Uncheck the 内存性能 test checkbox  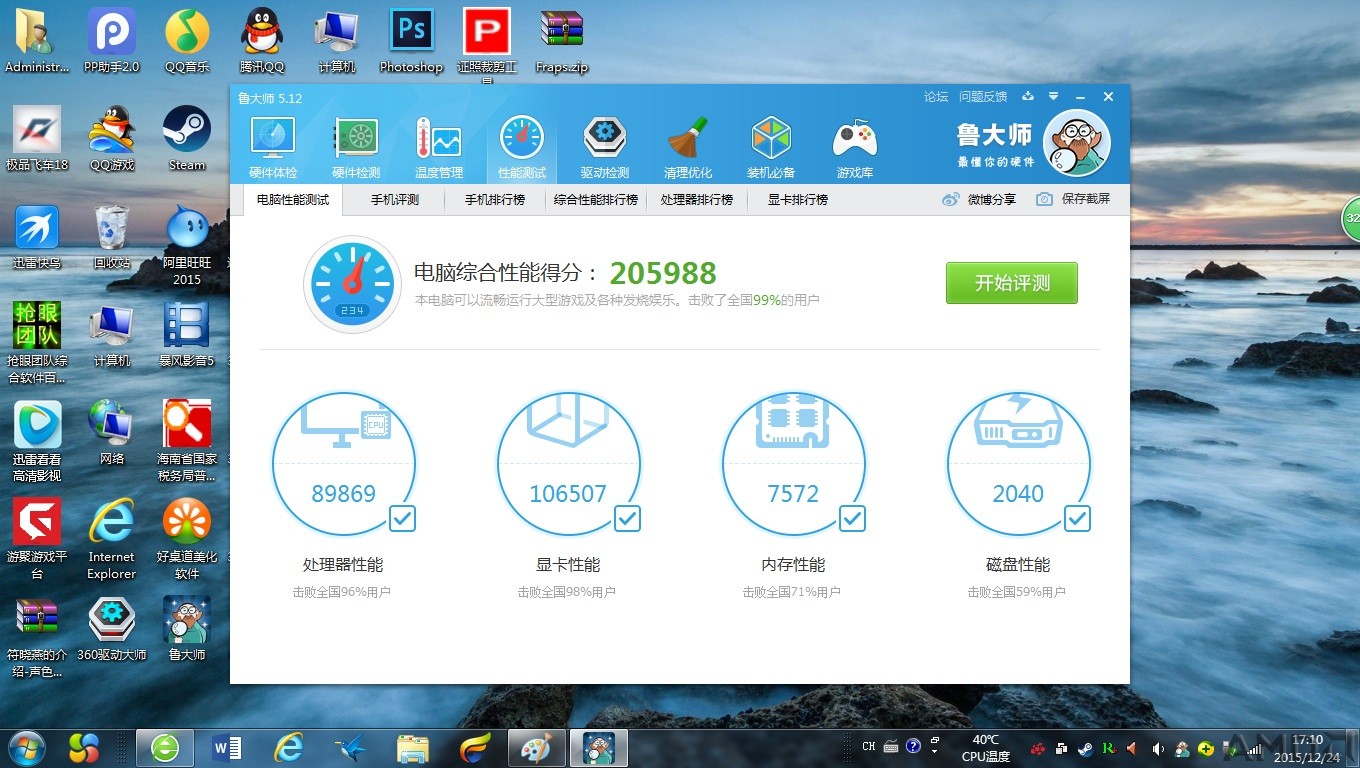click(852, 518)
